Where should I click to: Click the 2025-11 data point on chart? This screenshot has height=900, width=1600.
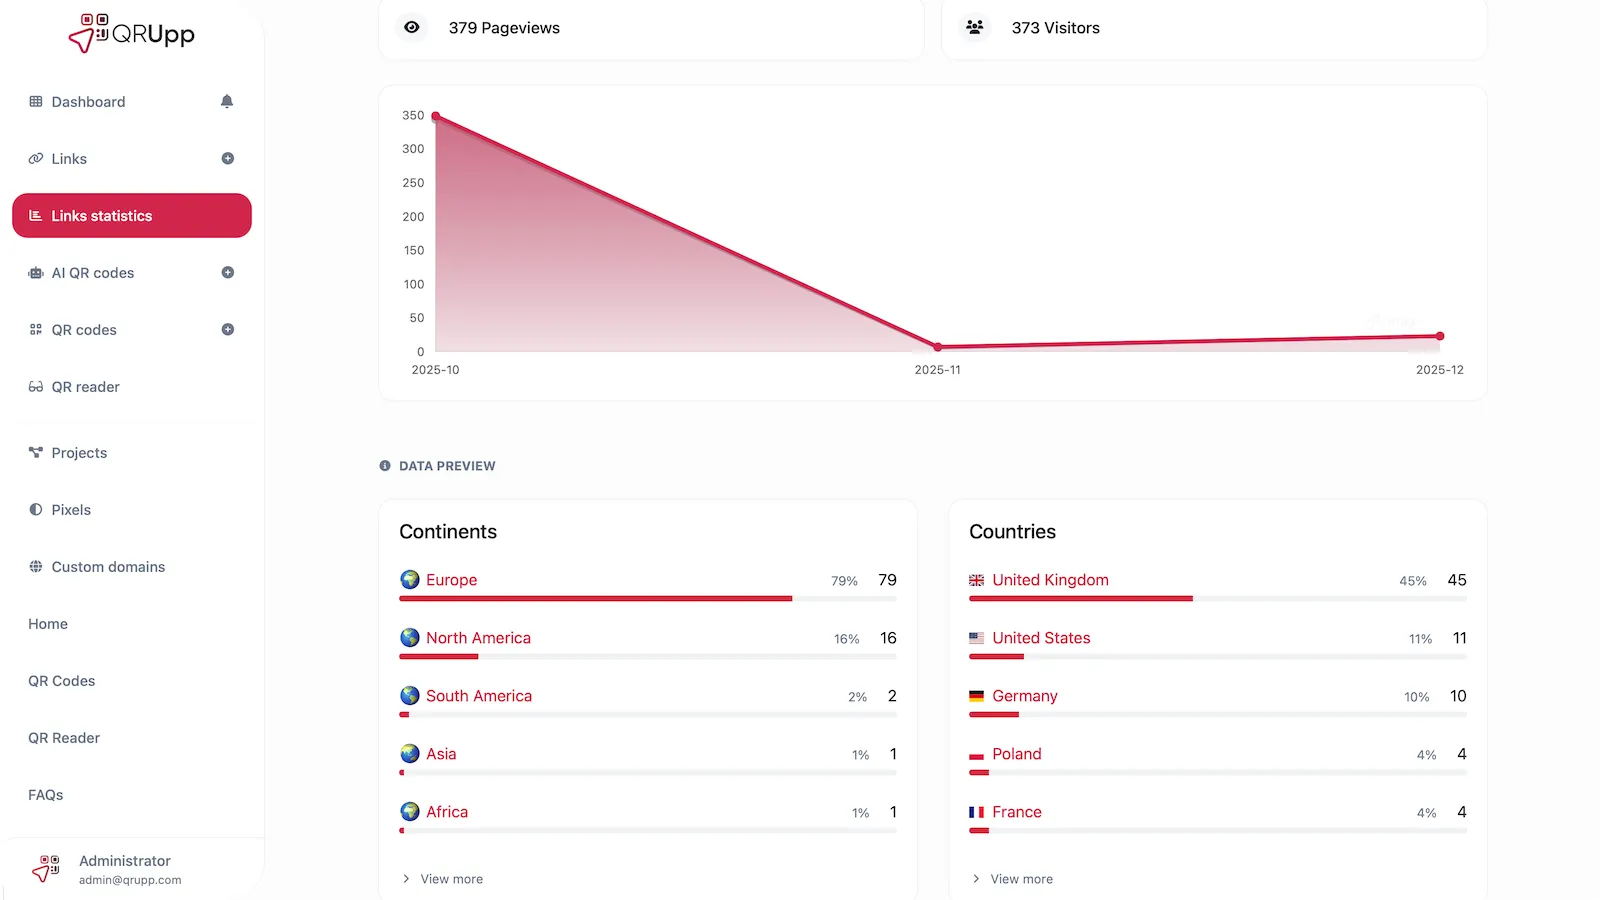tap(937, 346)
